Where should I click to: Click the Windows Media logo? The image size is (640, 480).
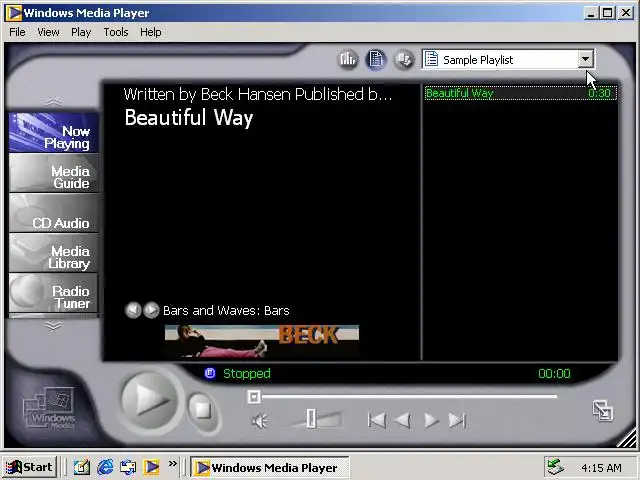click(x=49, y=407)
